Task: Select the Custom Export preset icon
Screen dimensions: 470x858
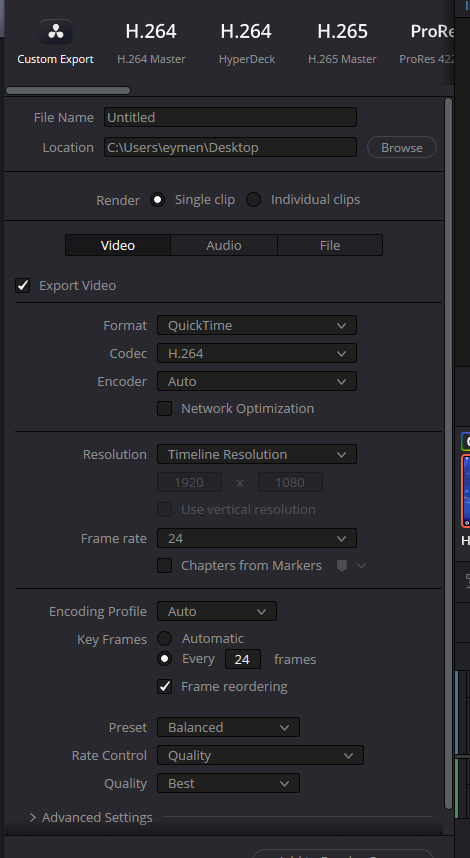Action: [55, 32]
